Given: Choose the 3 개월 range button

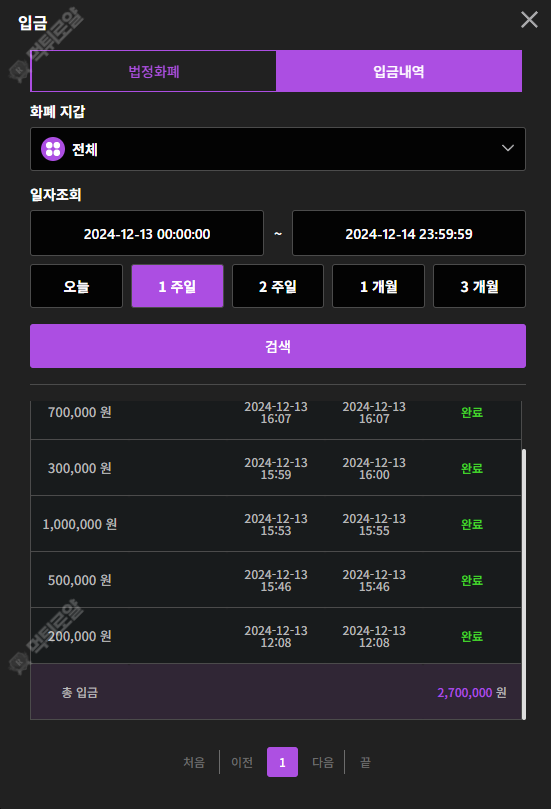Looking at the screenshot, I should 479,286.
